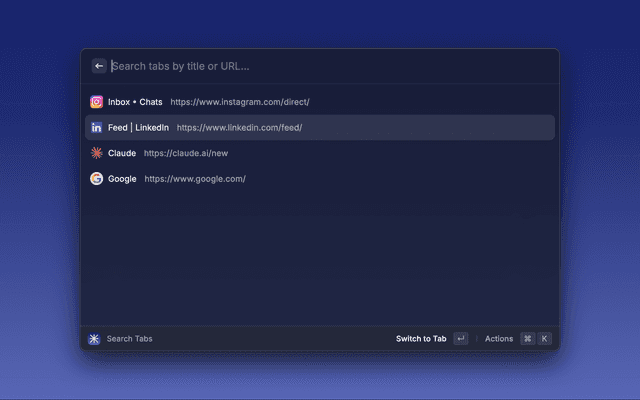640x400 pixels.
Task: Click the google.com URL text
Action: click(195, 179)
